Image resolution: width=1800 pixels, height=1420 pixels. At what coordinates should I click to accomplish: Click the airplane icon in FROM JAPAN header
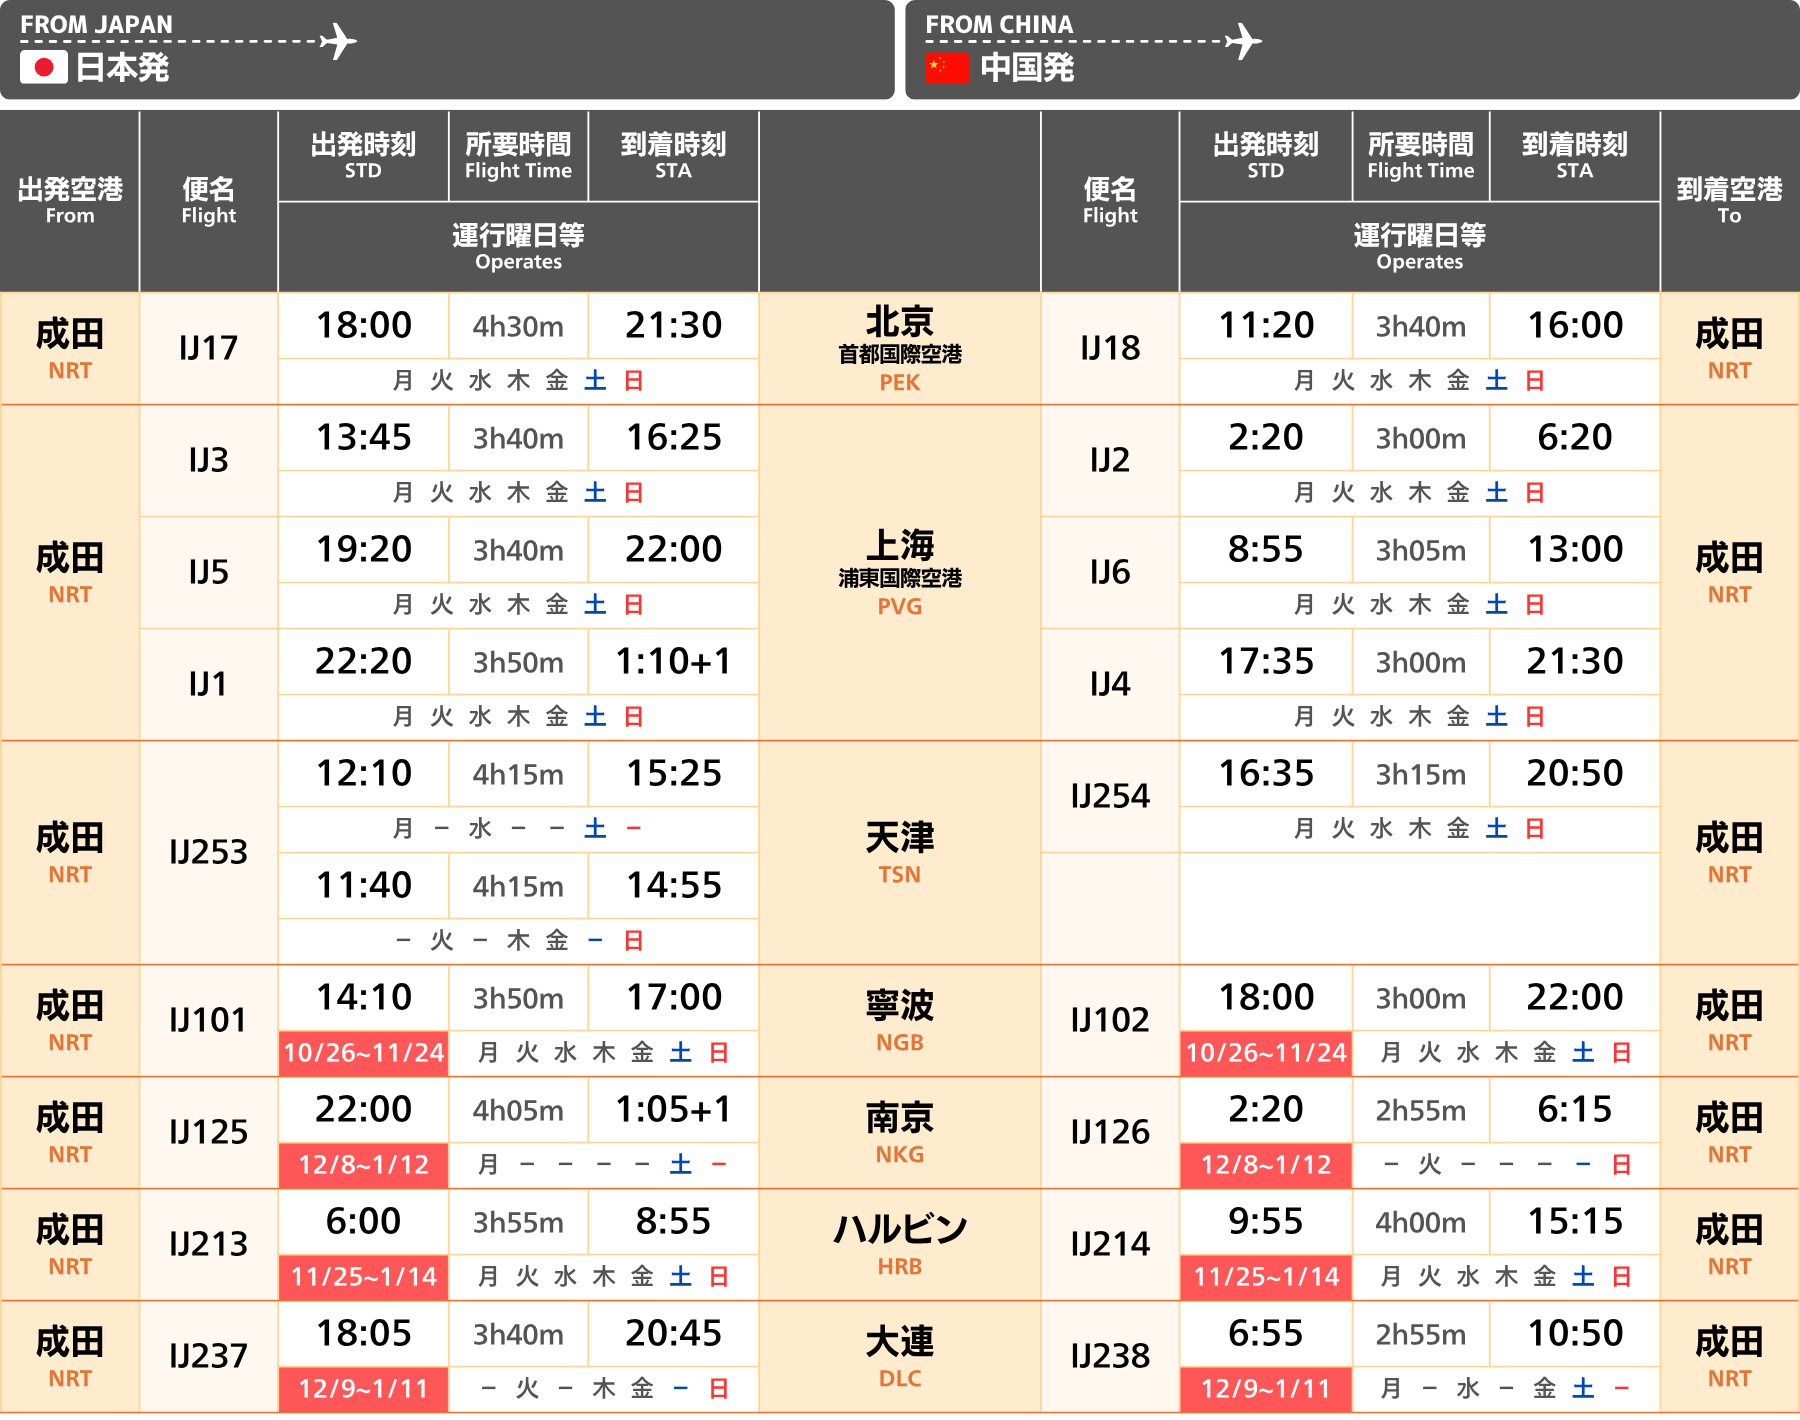pos(339,41)
